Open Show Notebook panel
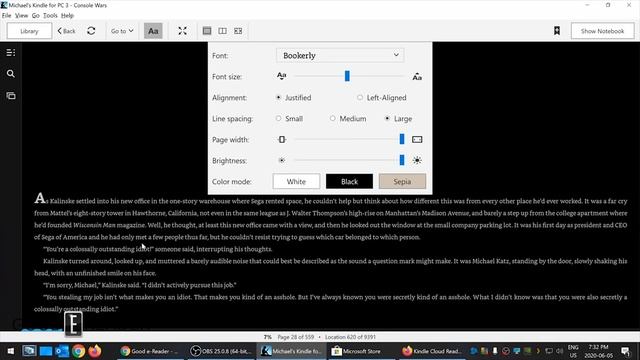This screenshot has height=360, width=640. (x=602, y=31)
